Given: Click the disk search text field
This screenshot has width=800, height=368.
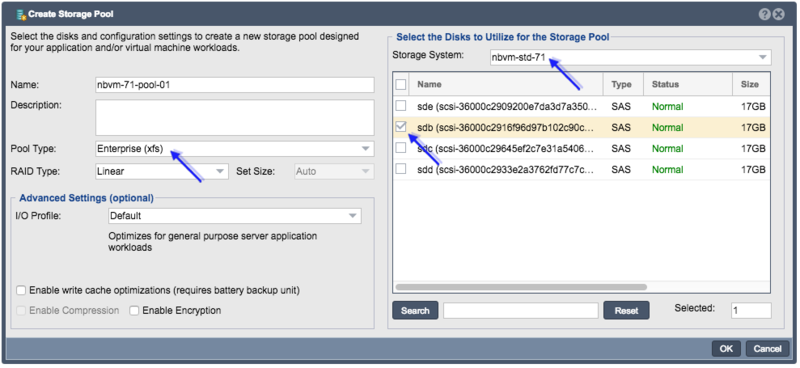Looking at the screenshot, I should coord(520,310).
